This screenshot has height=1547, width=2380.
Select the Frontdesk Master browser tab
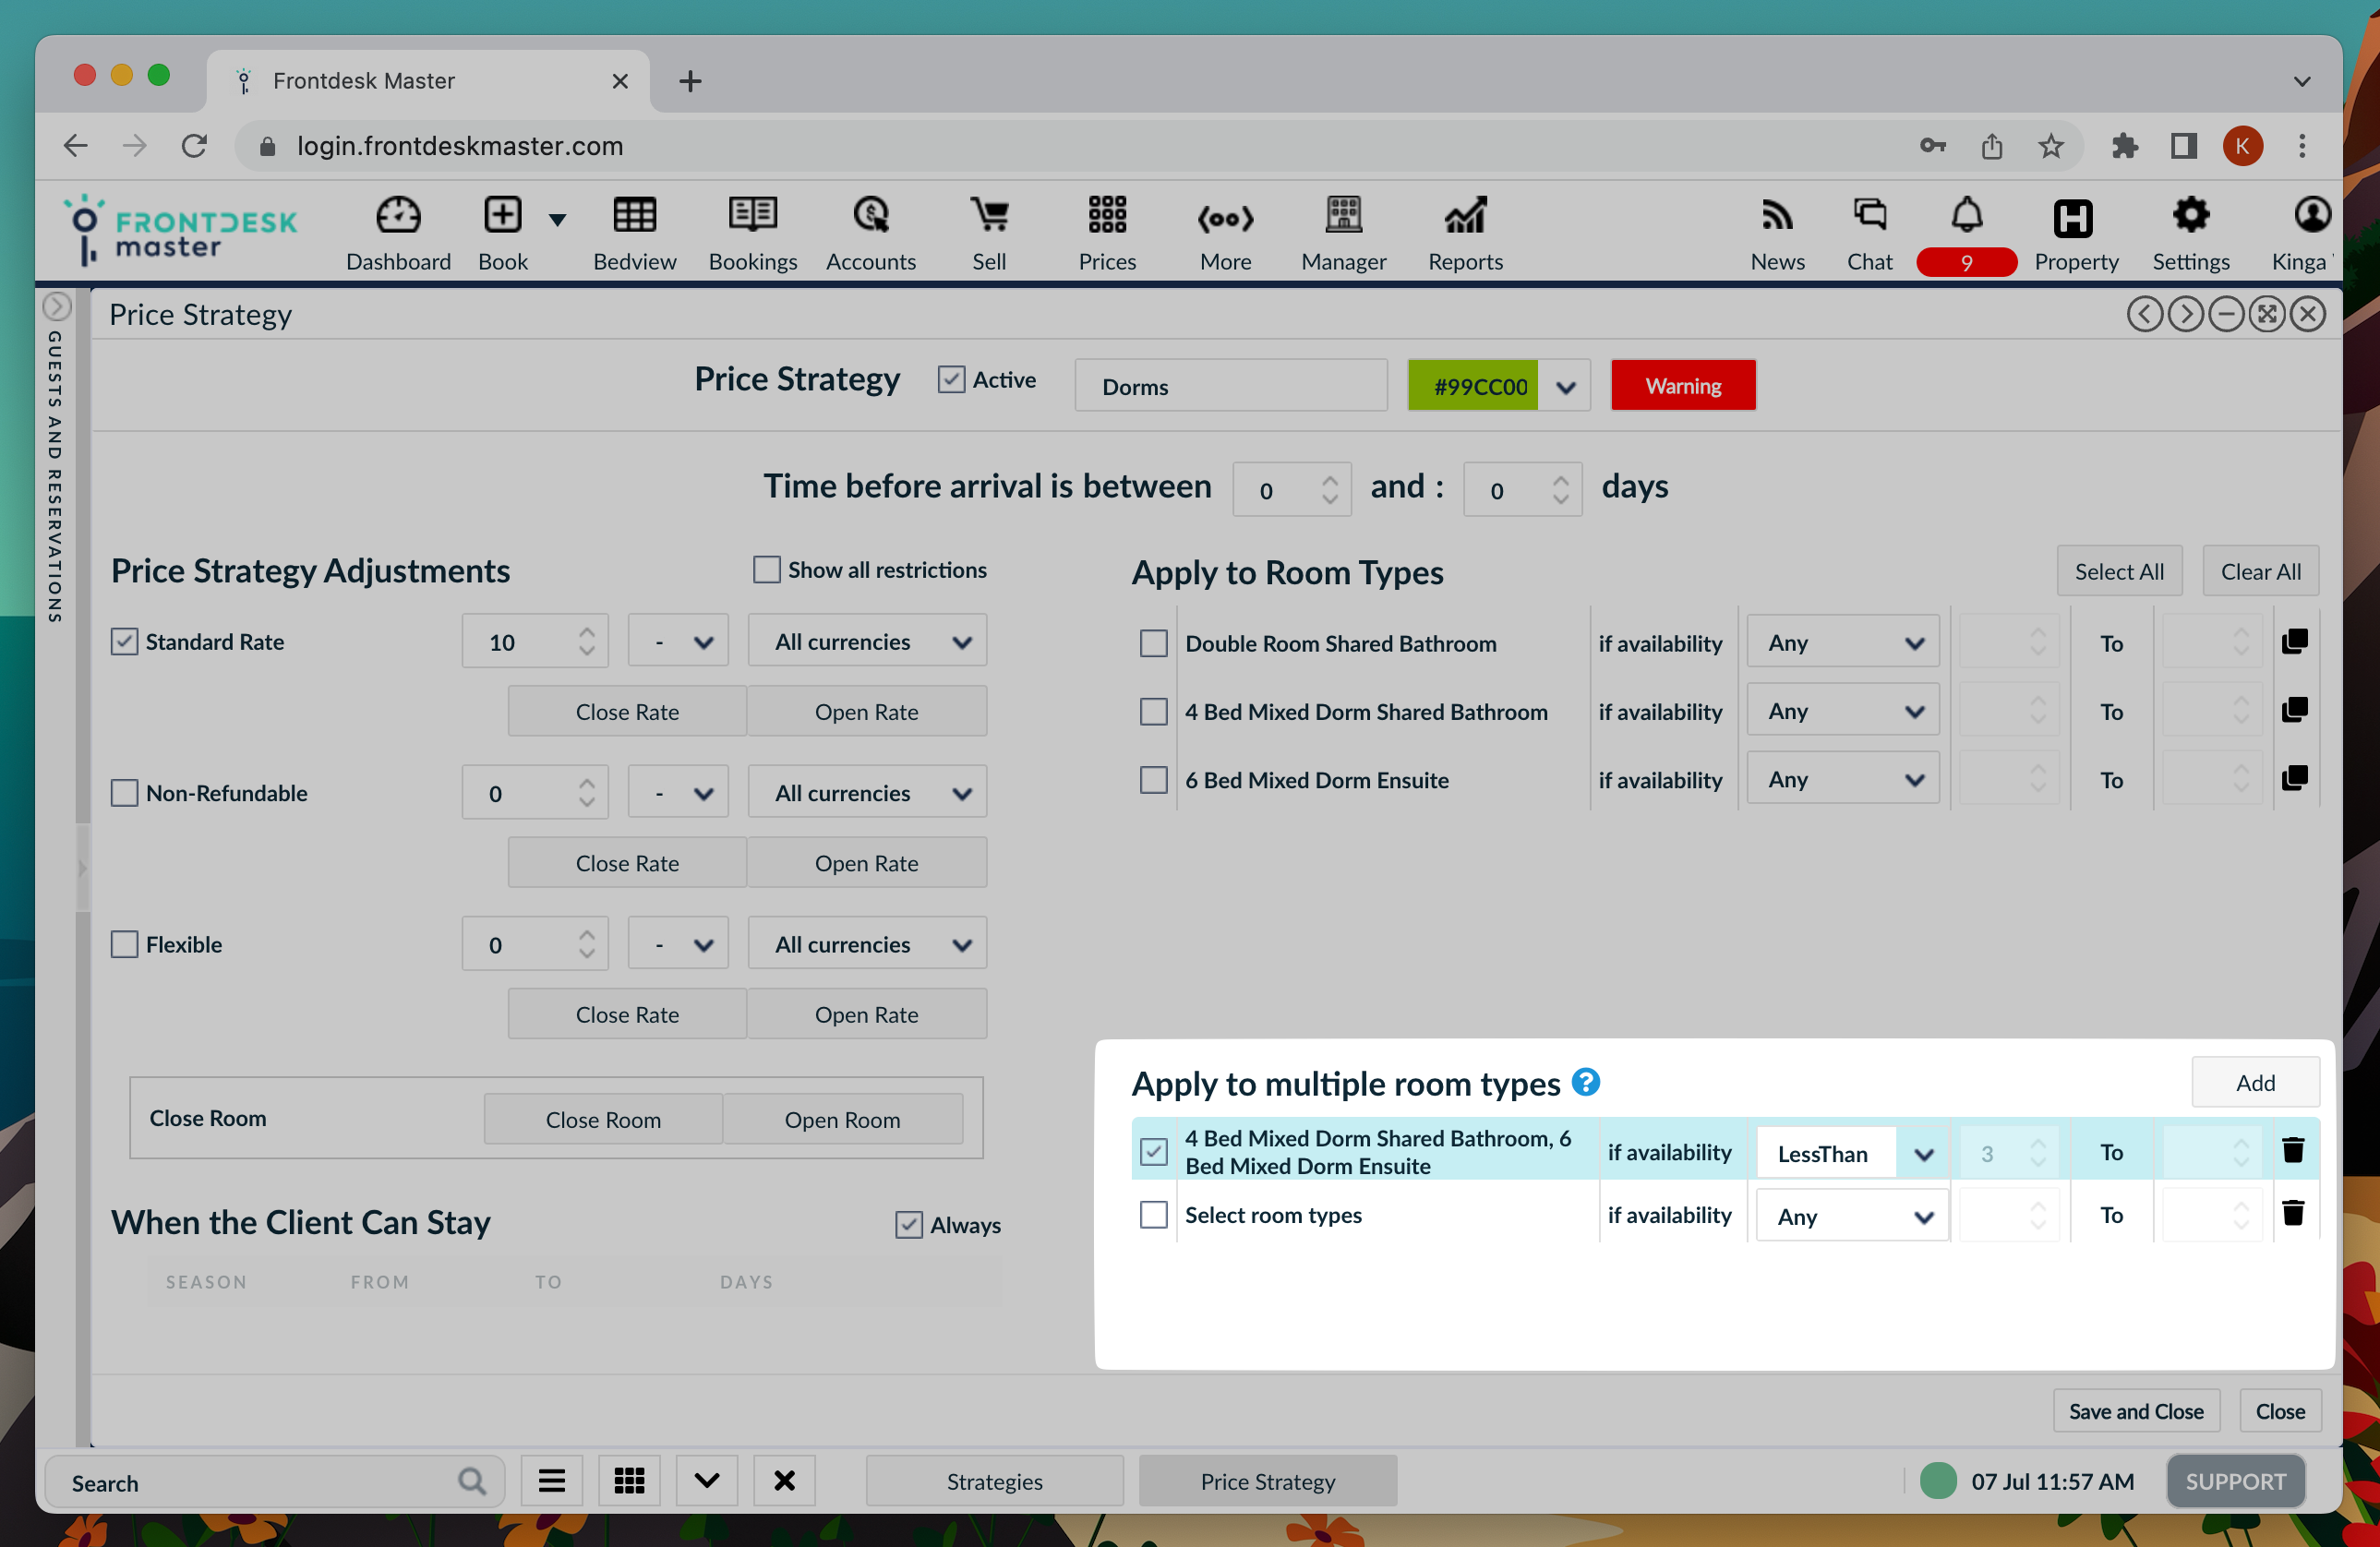tap(428, 80)
